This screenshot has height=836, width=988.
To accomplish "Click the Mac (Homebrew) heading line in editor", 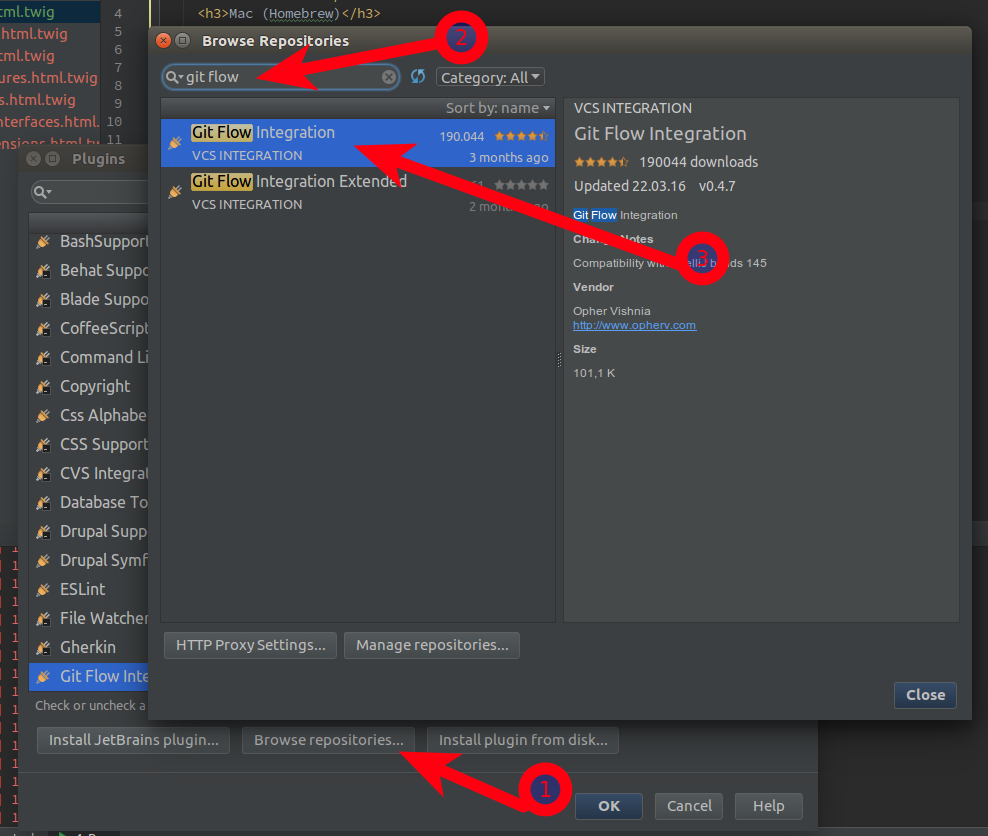I will 289,13.
